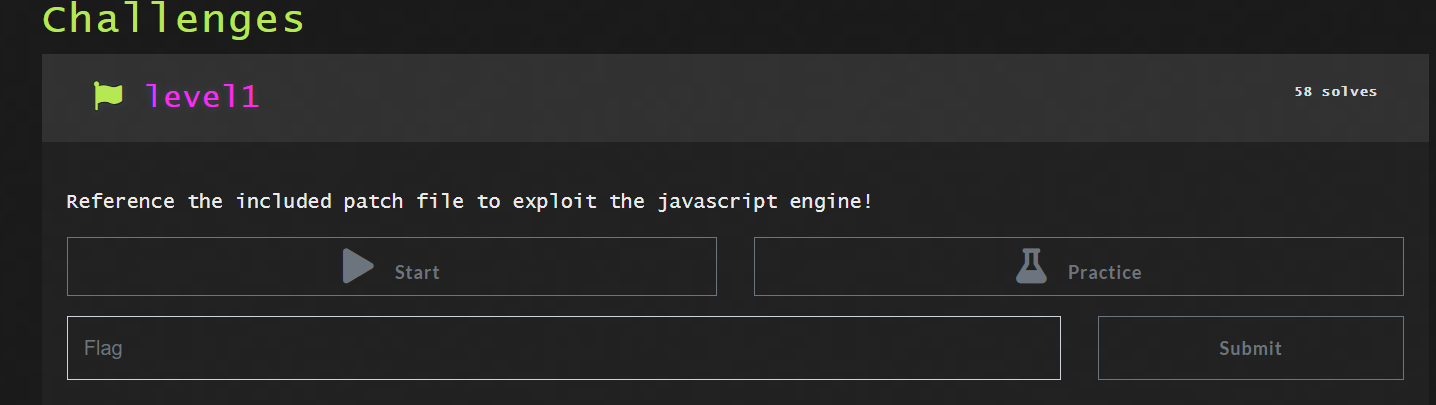Select the level1 challenge title
This screenshot has height=405, width=1436.
tap(203, 96)
